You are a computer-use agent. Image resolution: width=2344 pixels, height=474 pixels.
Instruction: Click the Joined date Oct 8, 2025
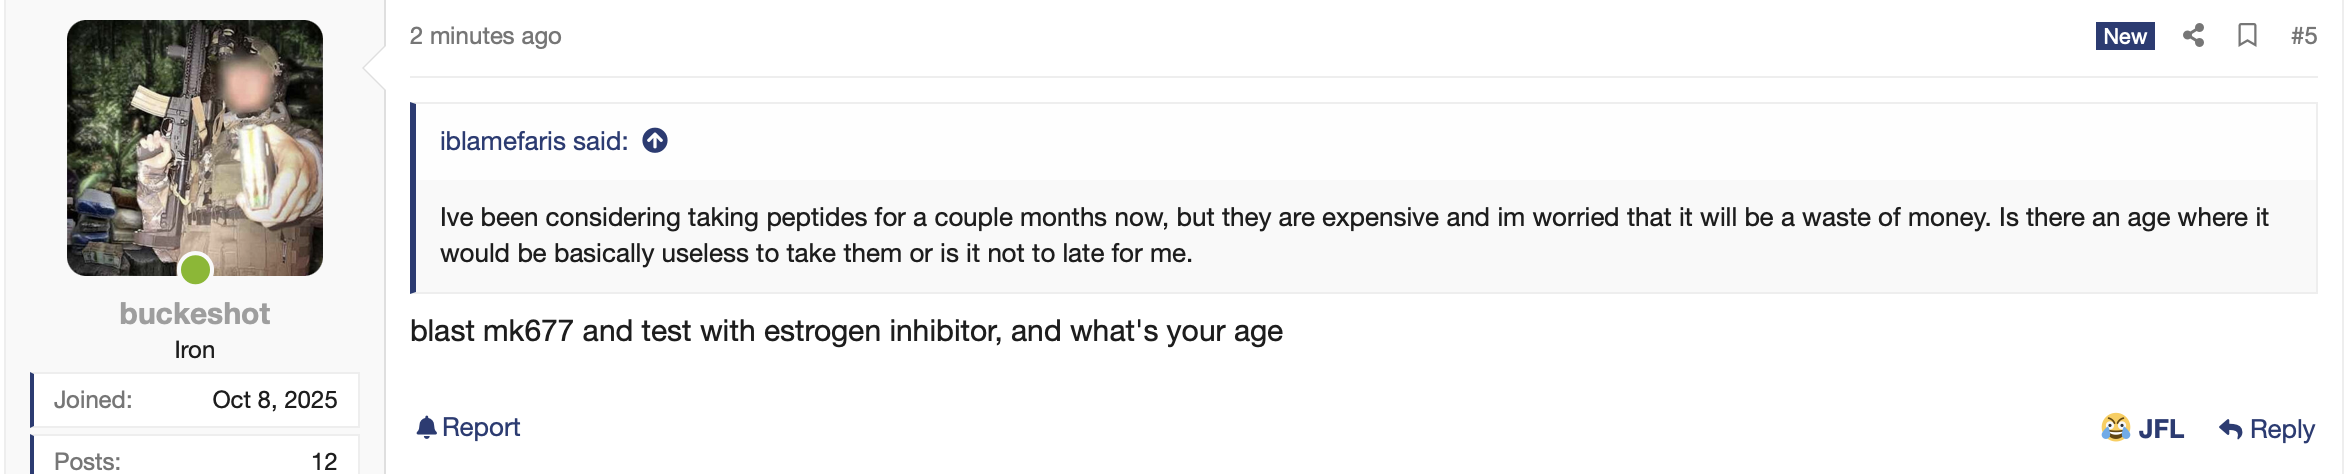point(274,400)
